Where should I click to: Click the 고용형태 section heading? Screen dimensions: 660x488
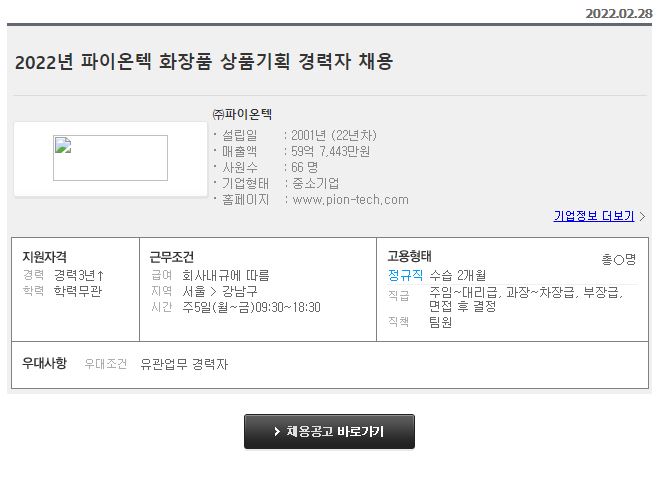pos(409,256)
